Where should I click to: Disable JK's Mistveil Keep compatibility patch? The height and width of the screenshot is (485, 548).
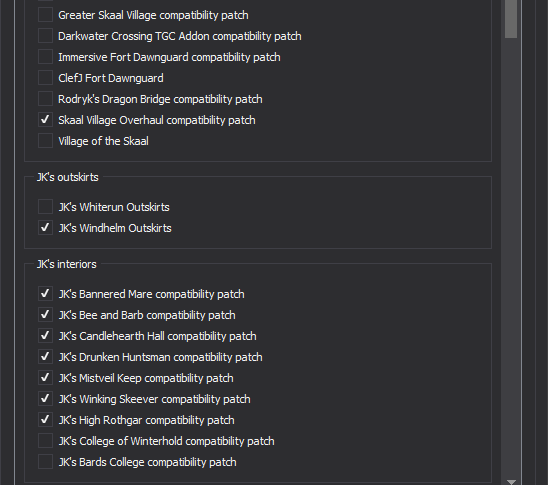tap(45, 378)
